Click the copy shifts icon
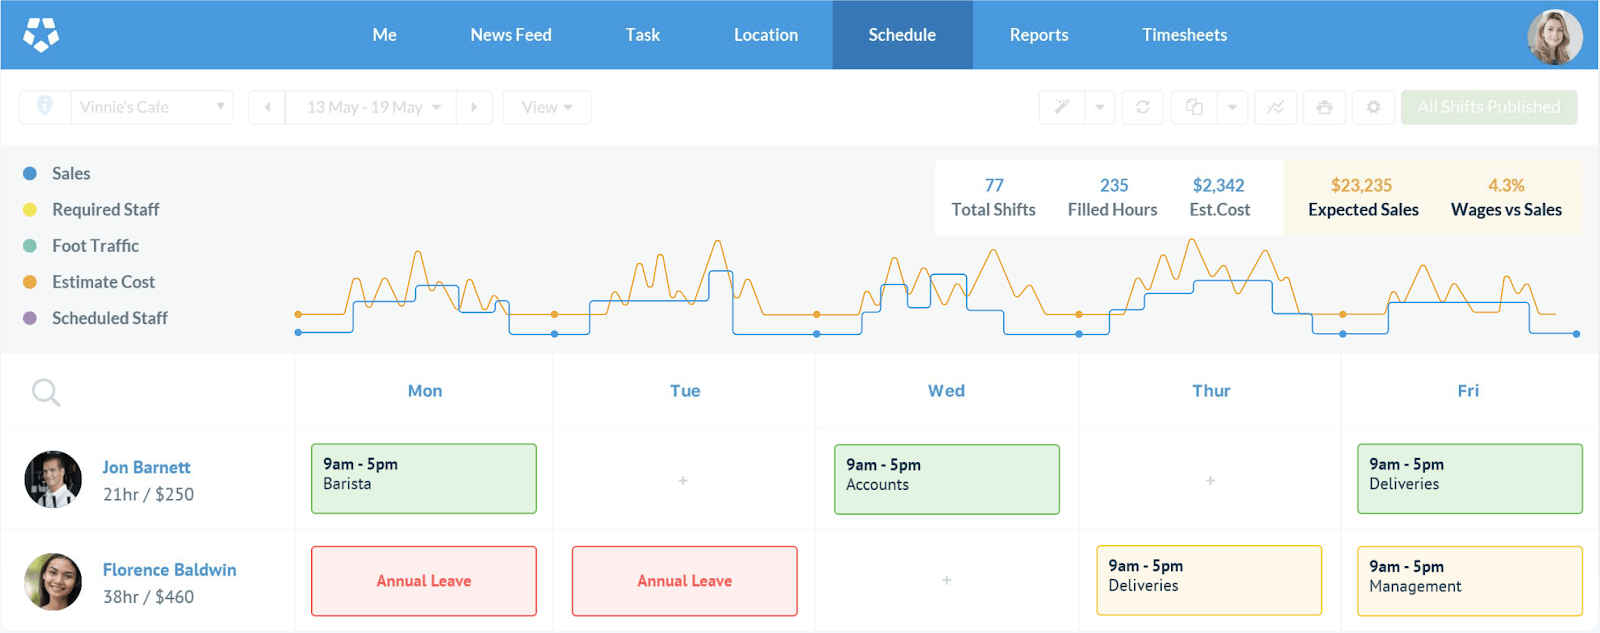Screen dimensions: 1600x633 point(1194,107)
